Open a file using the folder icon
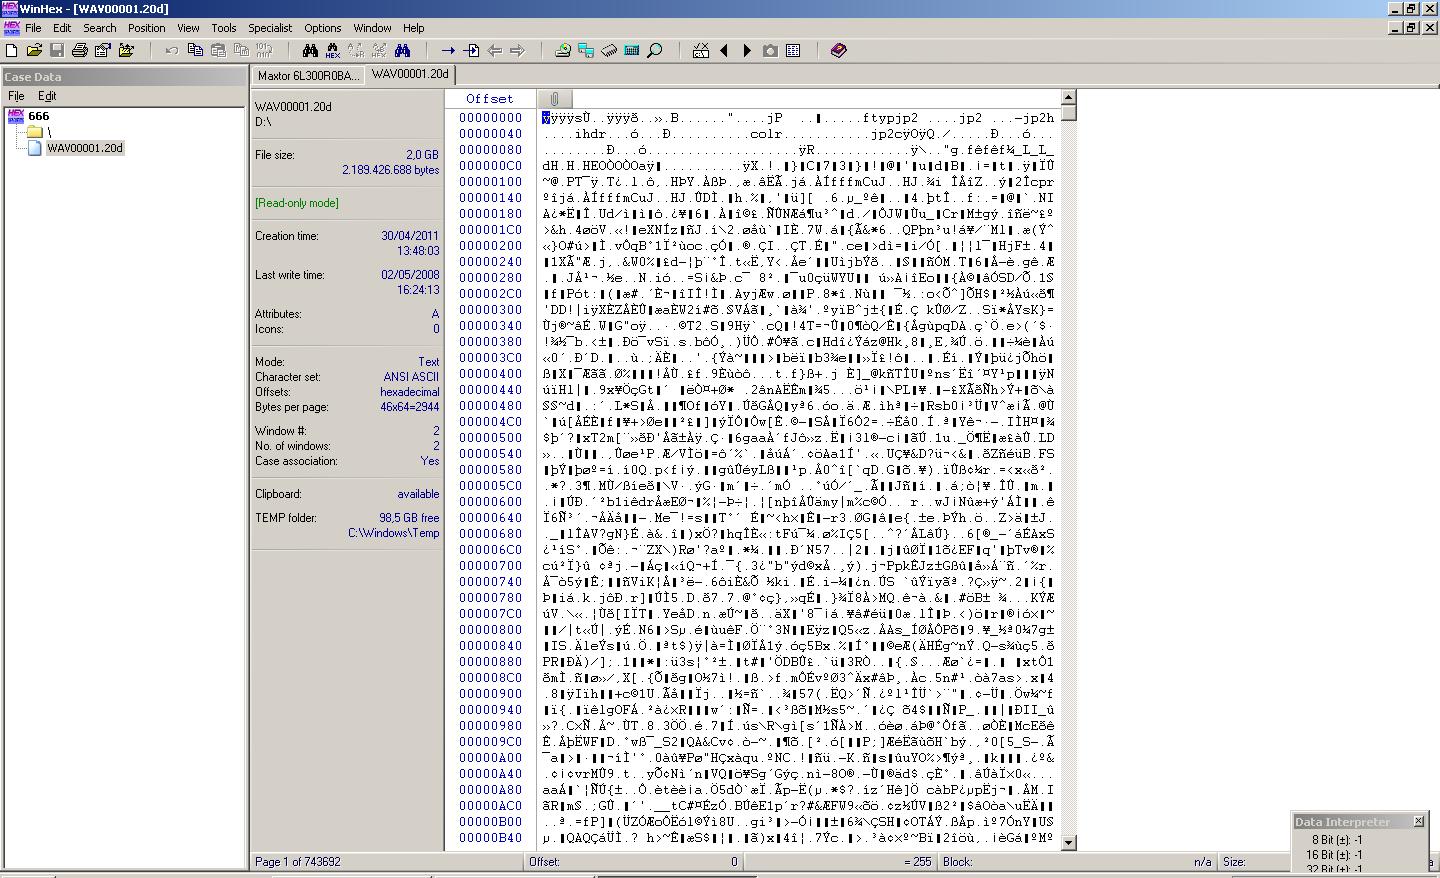Viewport: 1440px width, 878px height. click(34, 50)
